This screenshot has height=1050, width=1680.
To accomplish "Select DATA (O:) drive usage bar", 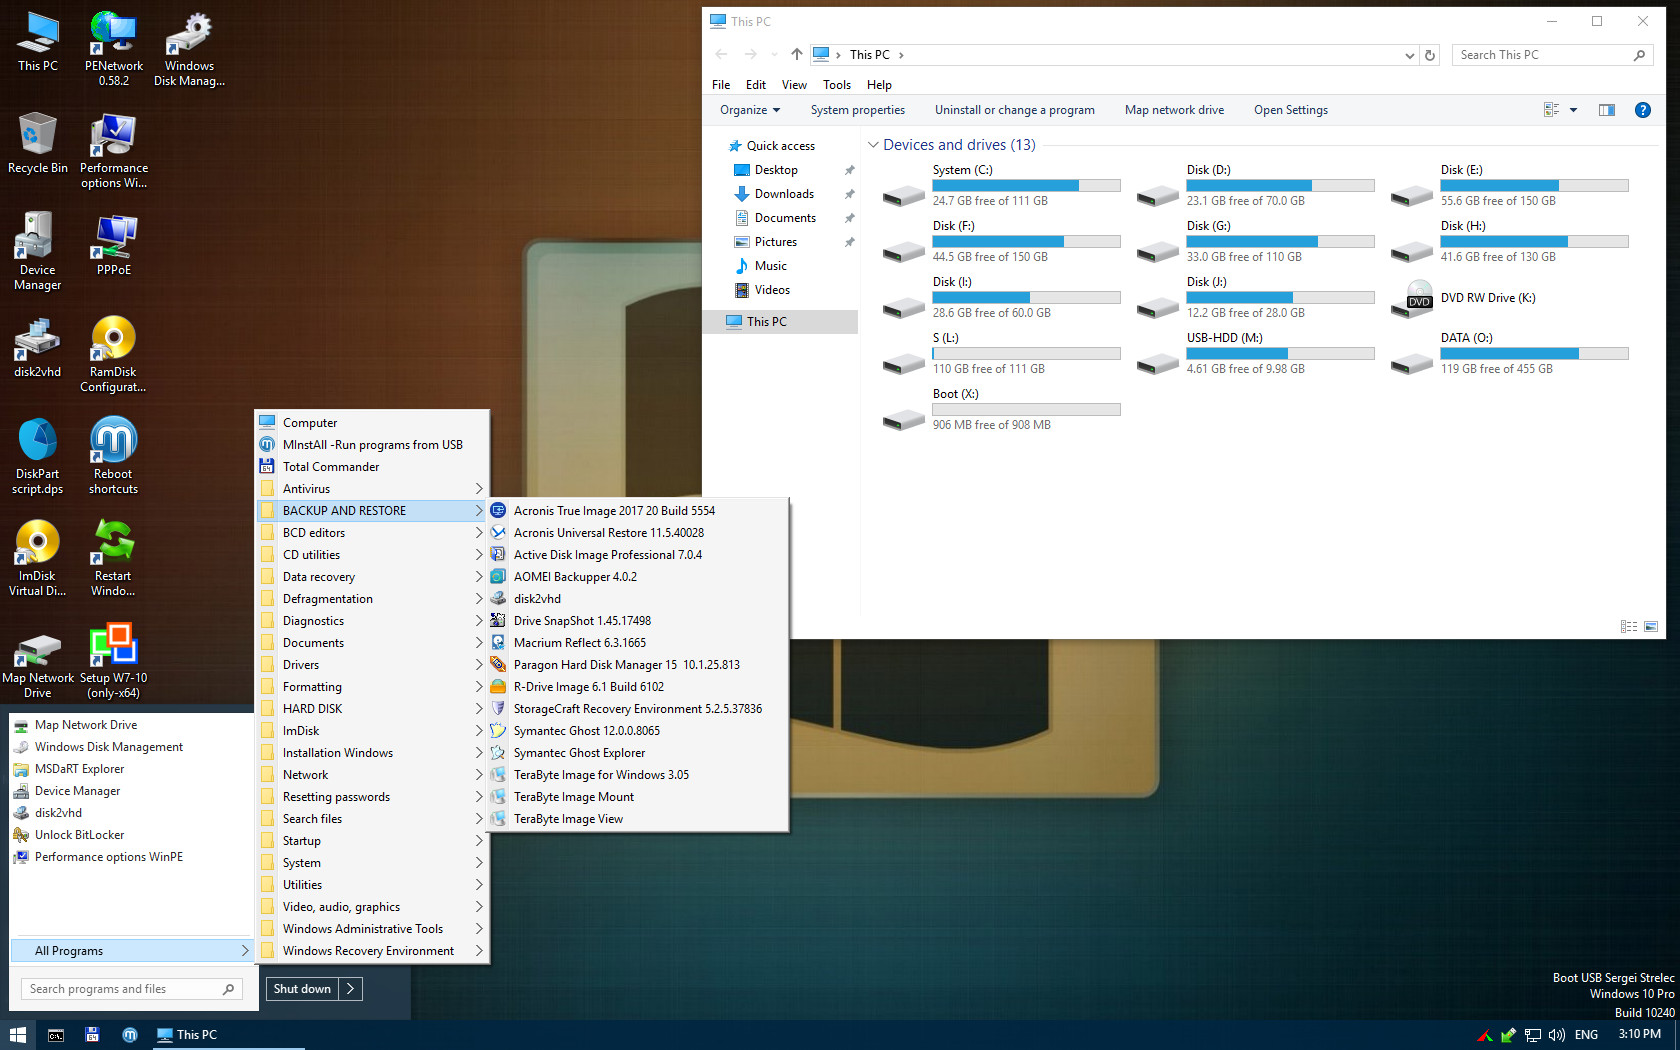I will tap(1534, 353).
